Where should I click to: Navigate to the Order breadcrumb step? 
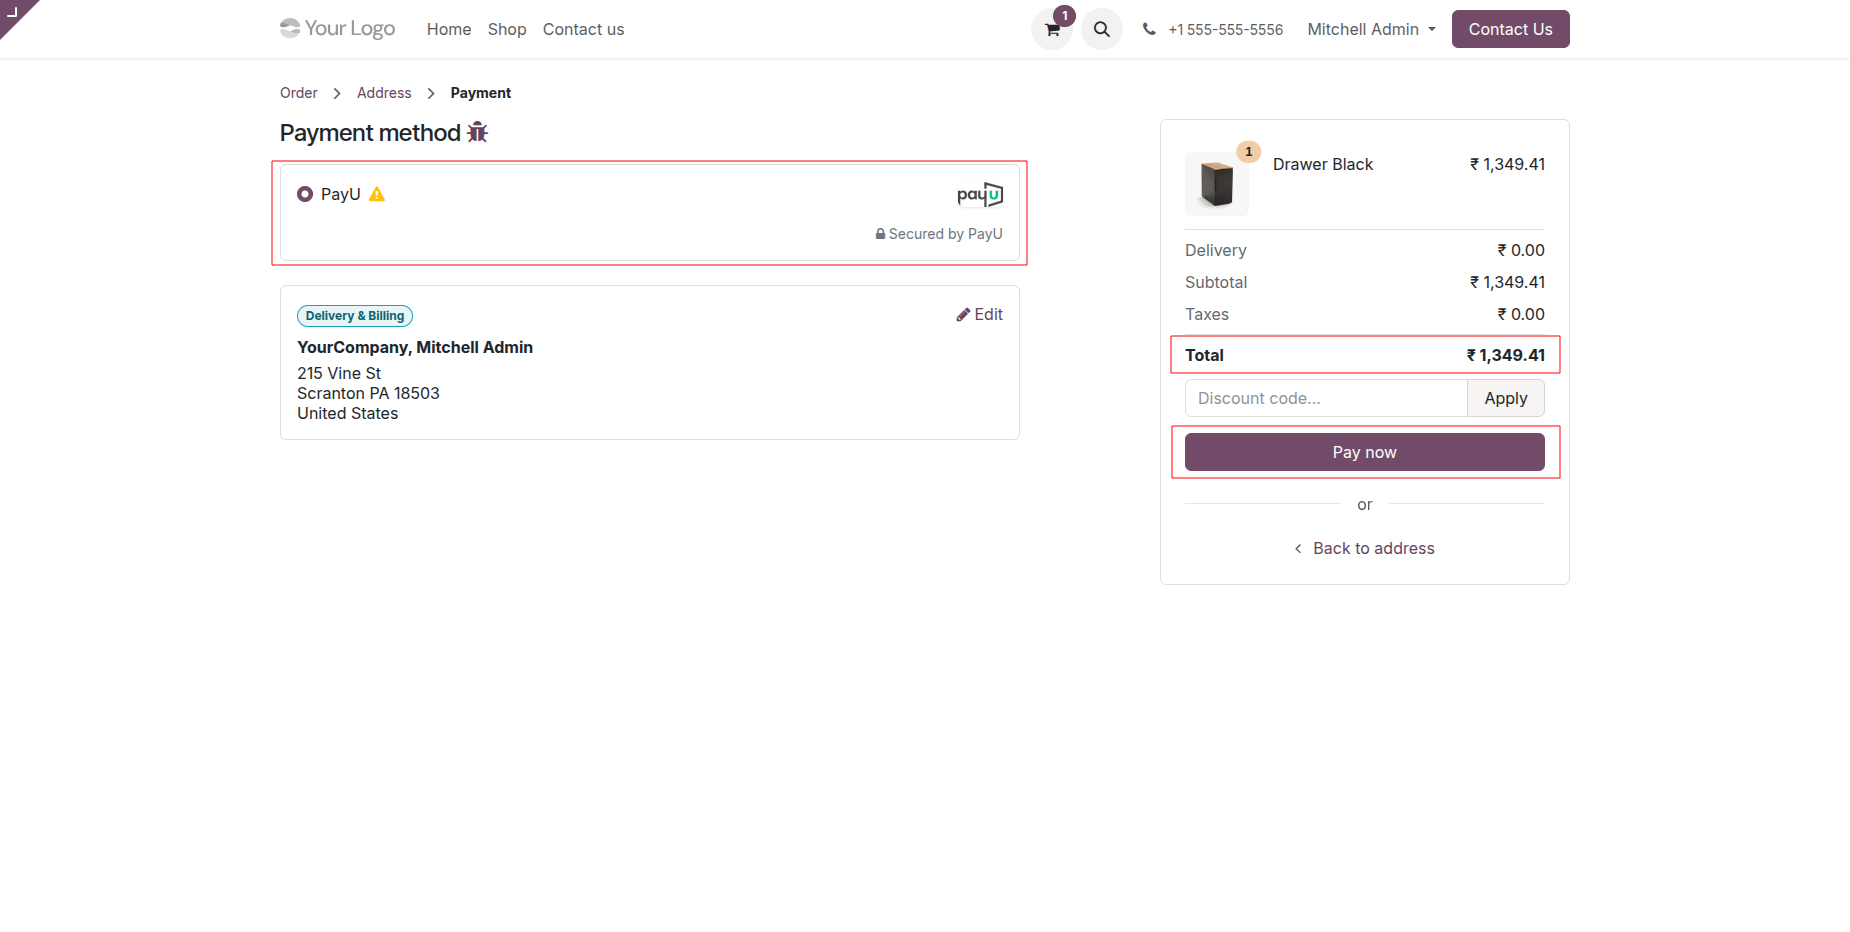tap(298, 93)
